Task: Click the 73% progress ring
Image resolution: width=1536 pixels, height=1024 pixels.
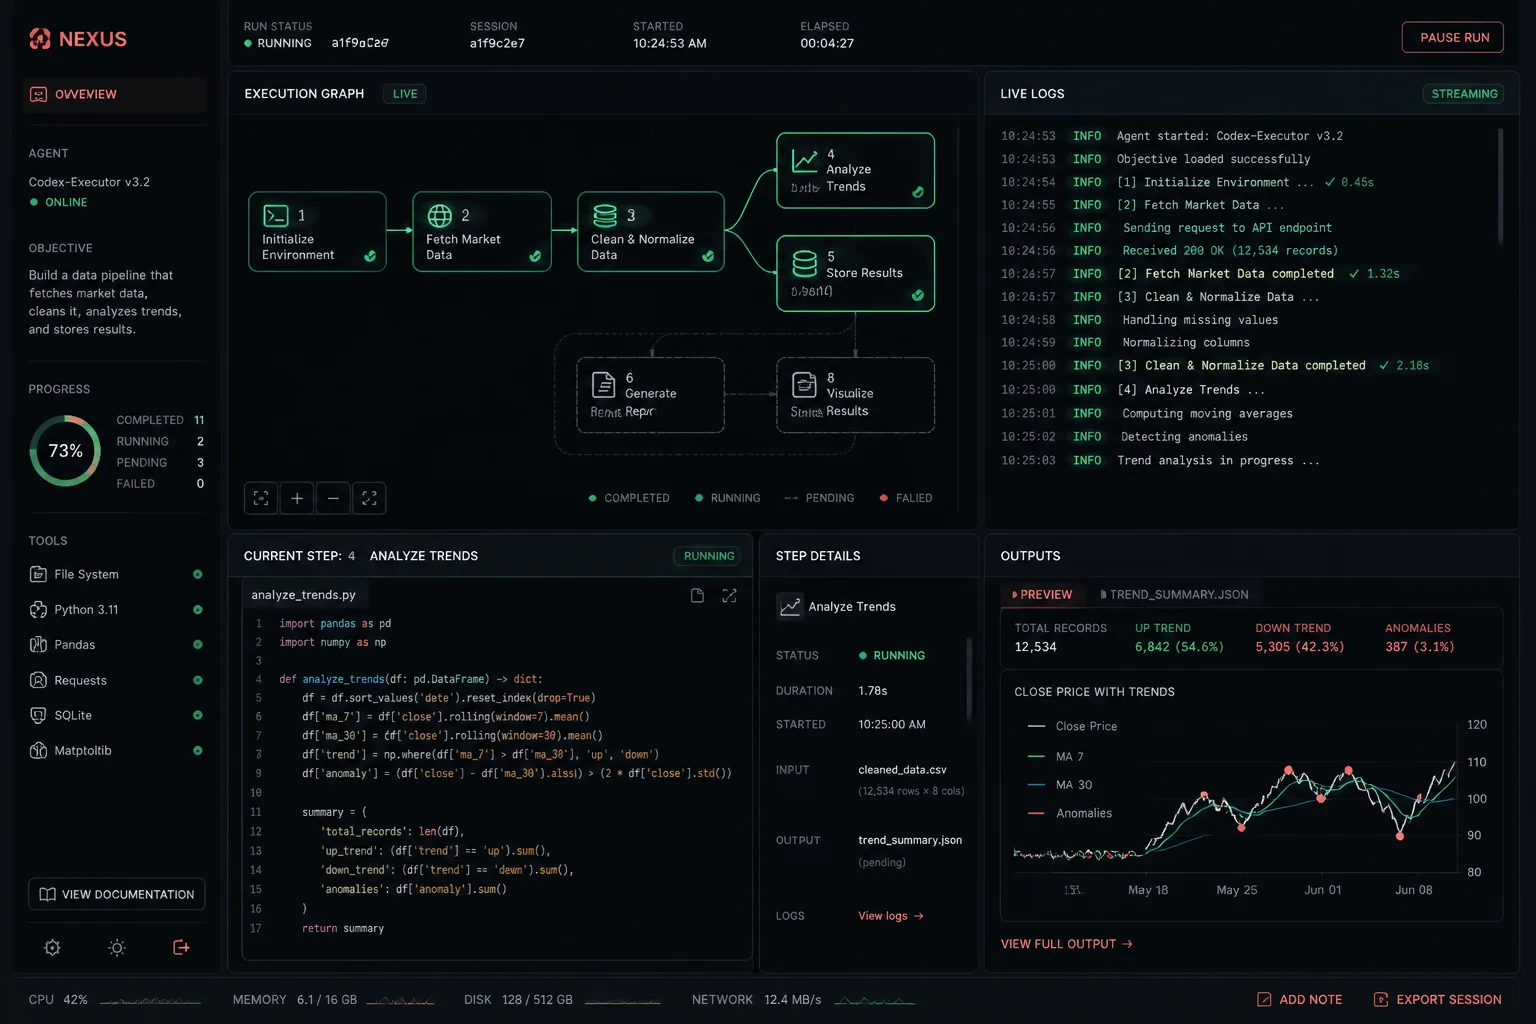Action: click(x=65, y=451)
